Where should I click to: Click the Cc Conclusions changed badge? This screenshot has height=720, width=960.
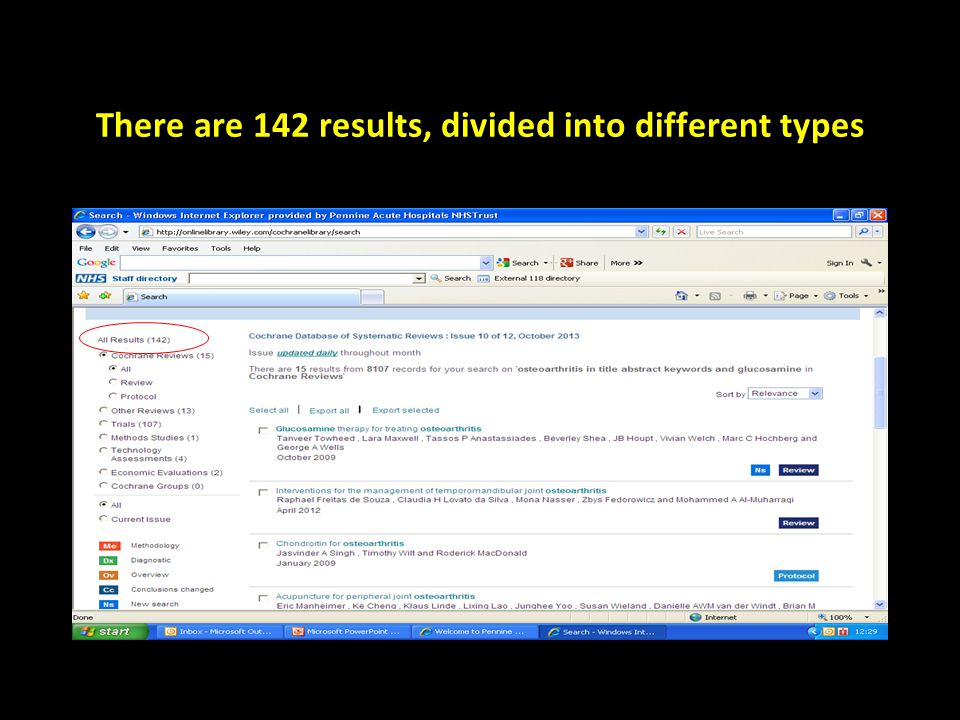coord(109,590)
